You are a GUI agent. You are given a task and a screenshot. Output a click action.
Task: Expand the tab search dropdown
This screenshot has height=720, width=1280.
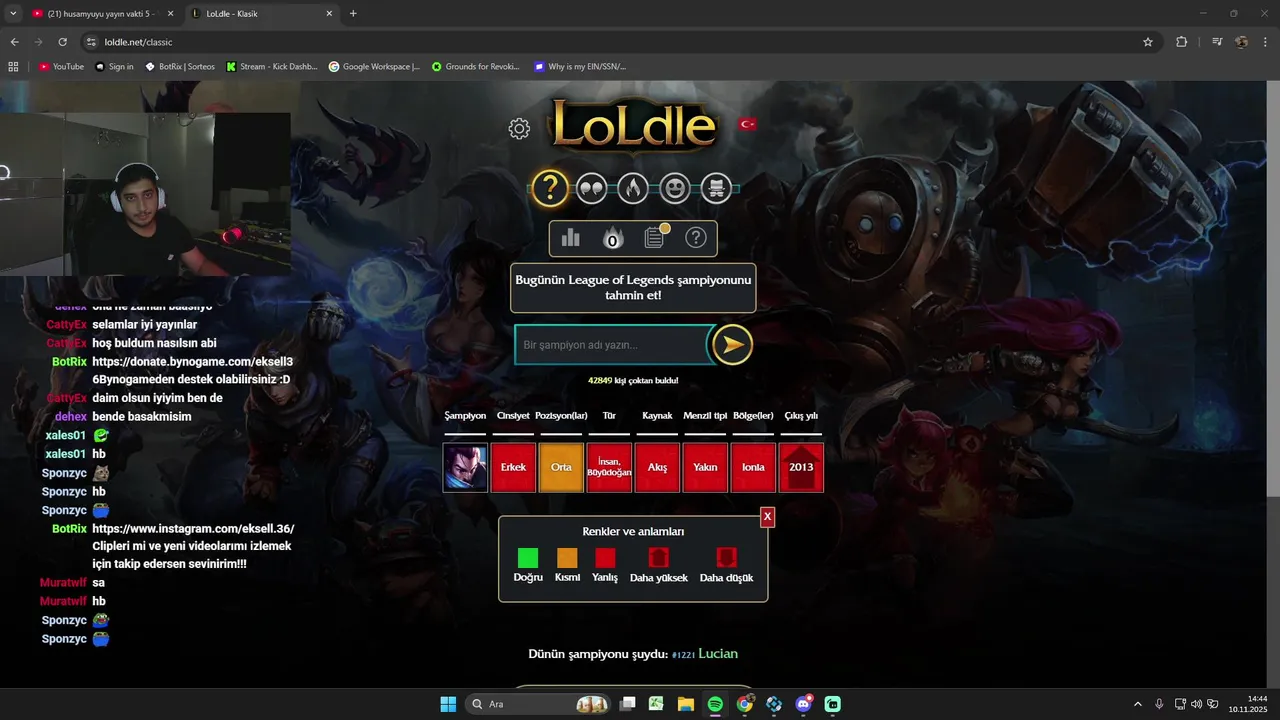coord(13,14)
